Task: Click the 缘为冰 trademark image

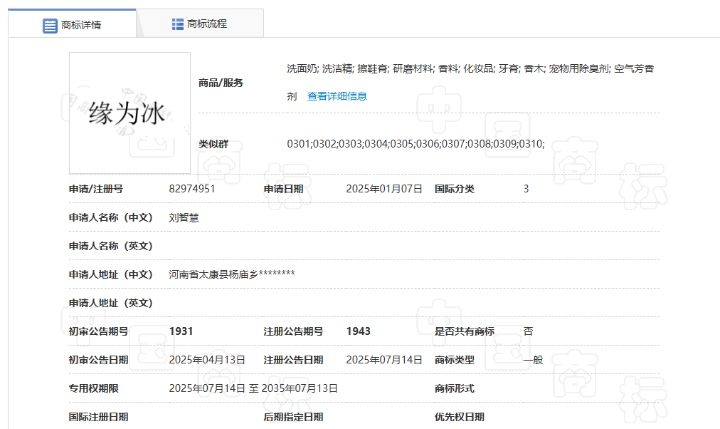Action: (125, 111)
